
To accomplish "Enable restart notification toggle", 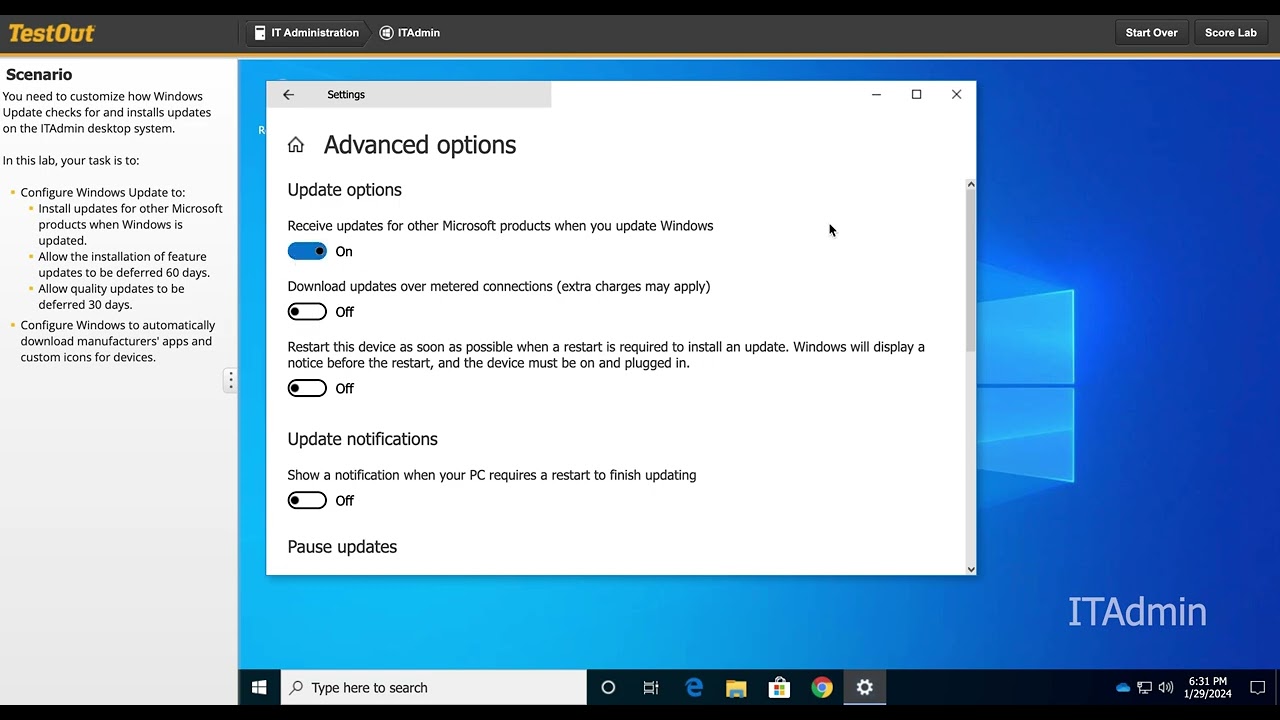I will coord(307,500).
